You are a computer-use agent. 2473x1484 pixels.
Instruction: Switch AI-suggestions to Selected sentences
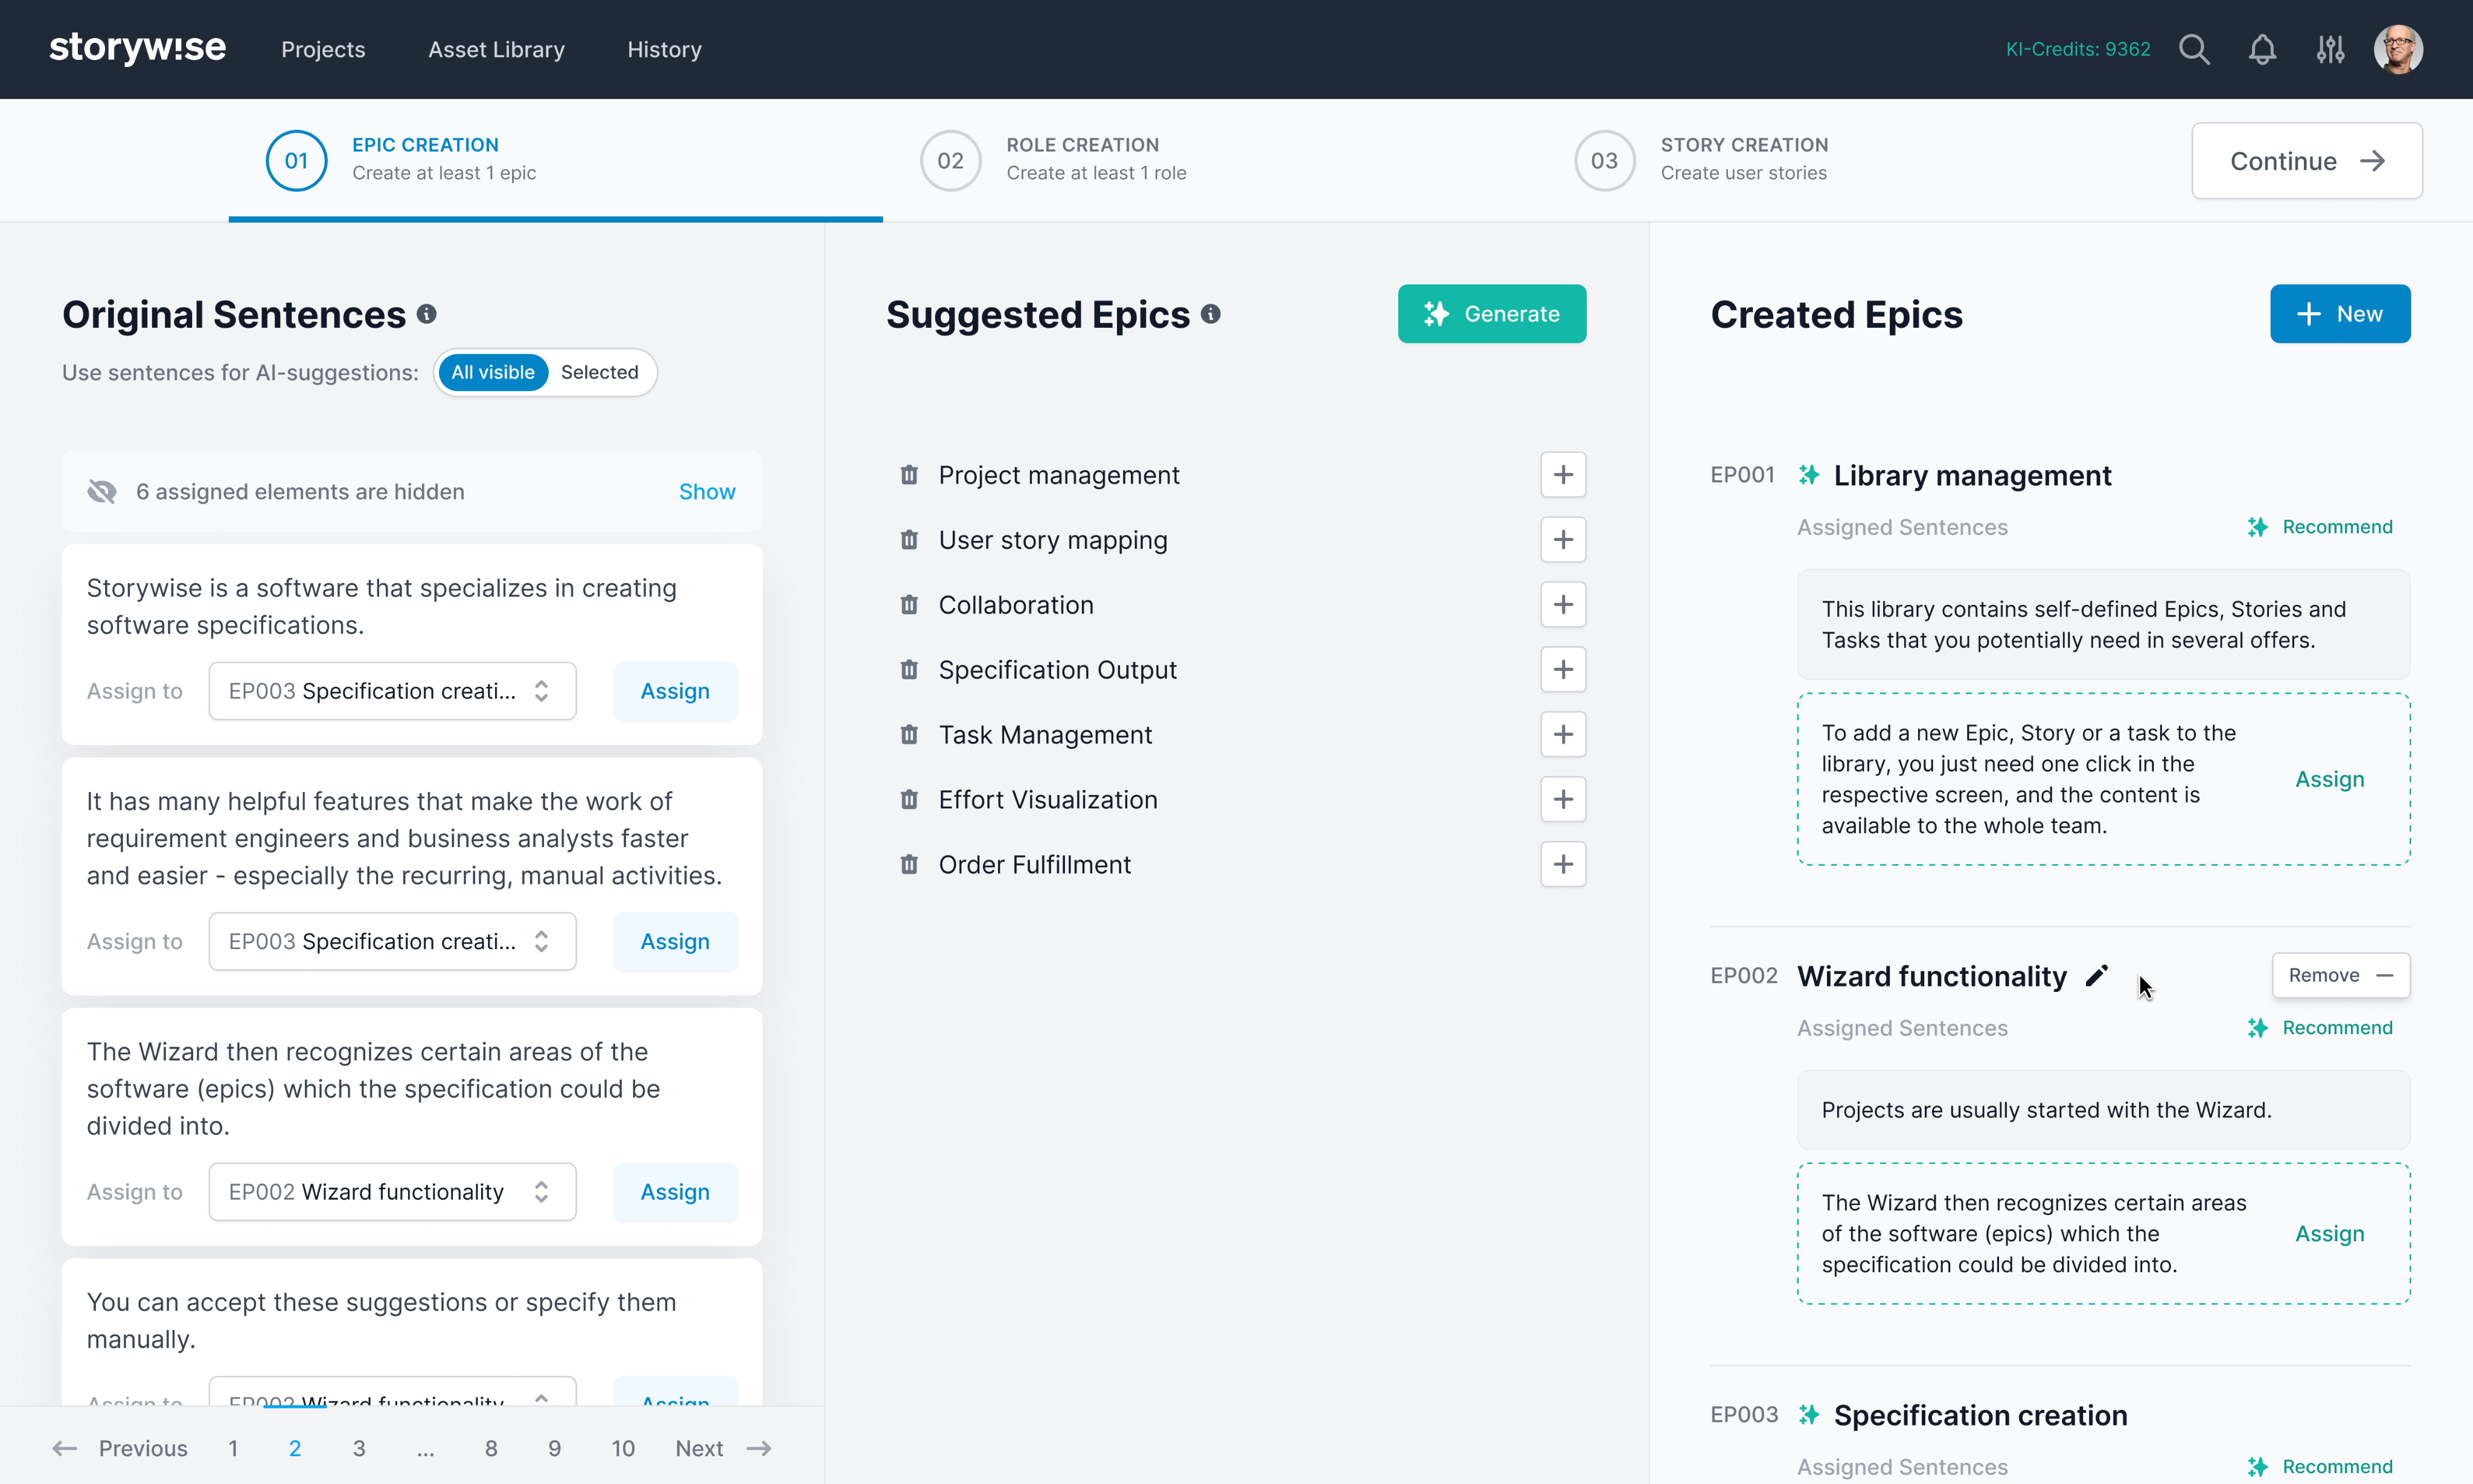point(599,372)
